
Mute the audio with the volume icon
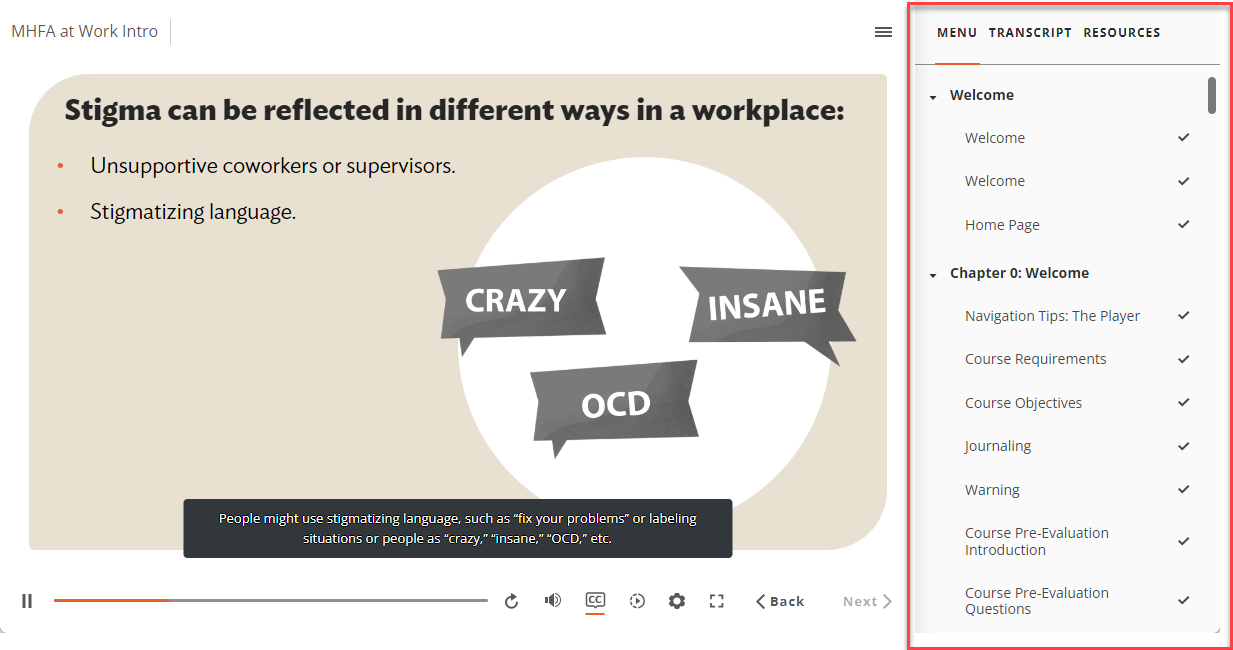coord(552,601)
